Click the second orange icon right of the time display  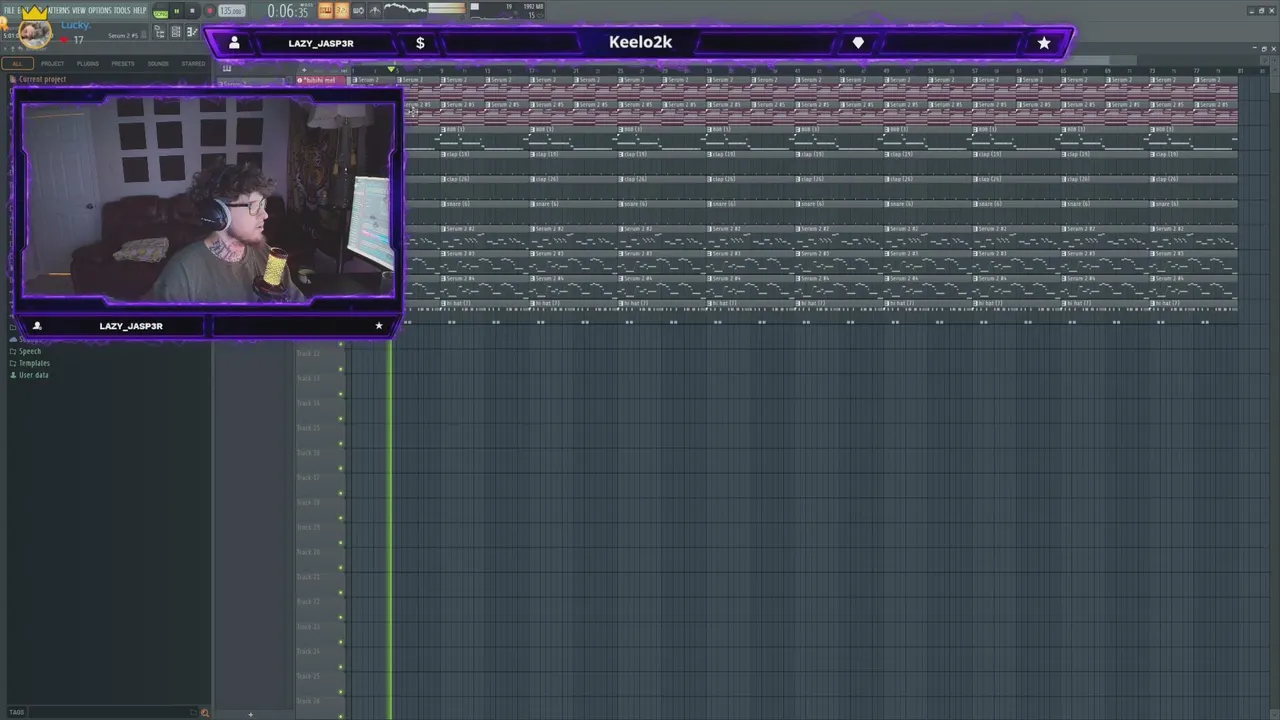(342, 11)
